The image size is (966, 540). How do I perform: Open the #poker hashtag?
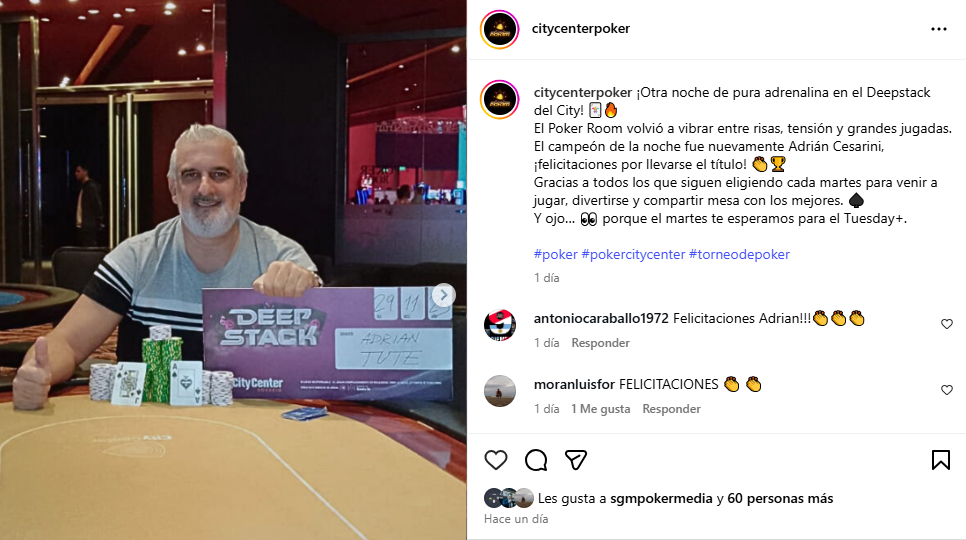coord(556,254)
